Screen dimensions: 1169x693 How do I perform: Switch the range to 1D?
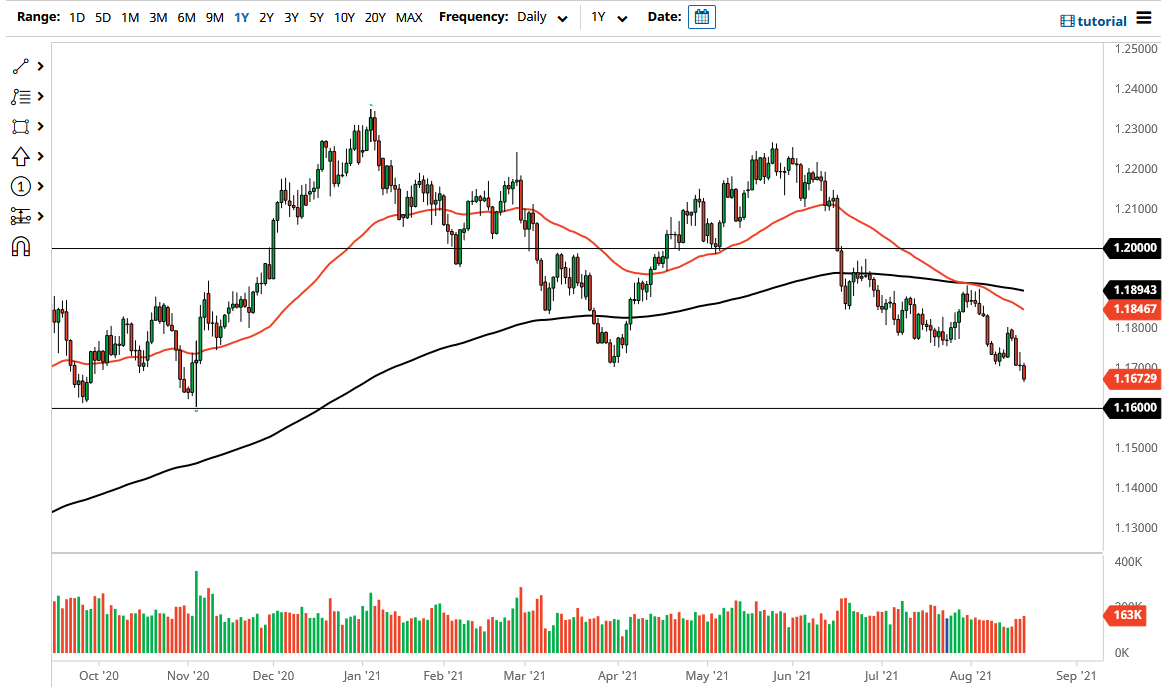click(77, 17)
